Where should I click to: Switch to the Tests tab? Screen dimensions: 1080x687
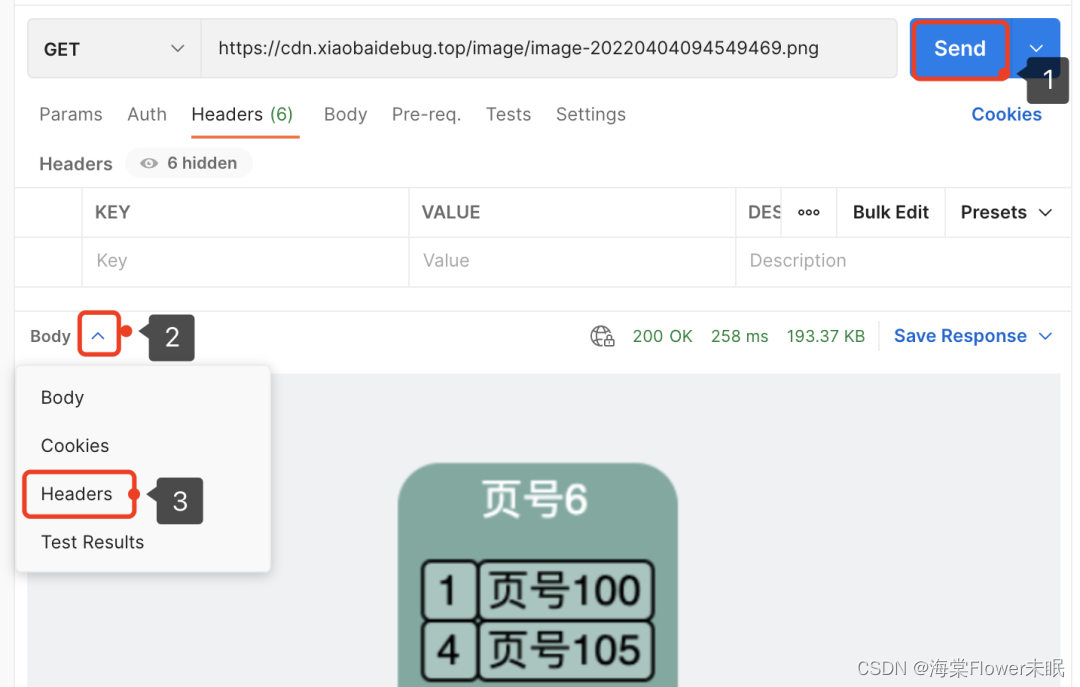click(x=508, y=114)
